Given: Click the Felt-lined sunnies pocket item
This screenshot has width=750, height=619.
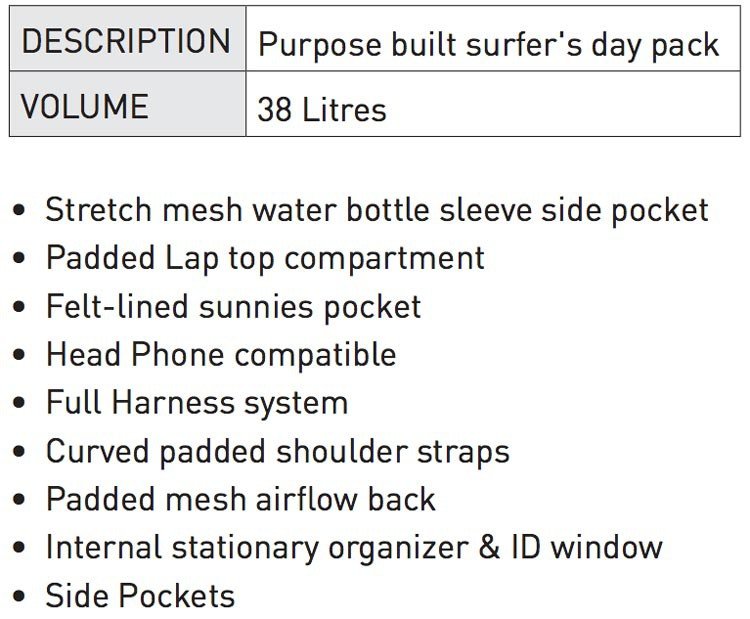Looking at the screenshot, I should click(233, 306).
